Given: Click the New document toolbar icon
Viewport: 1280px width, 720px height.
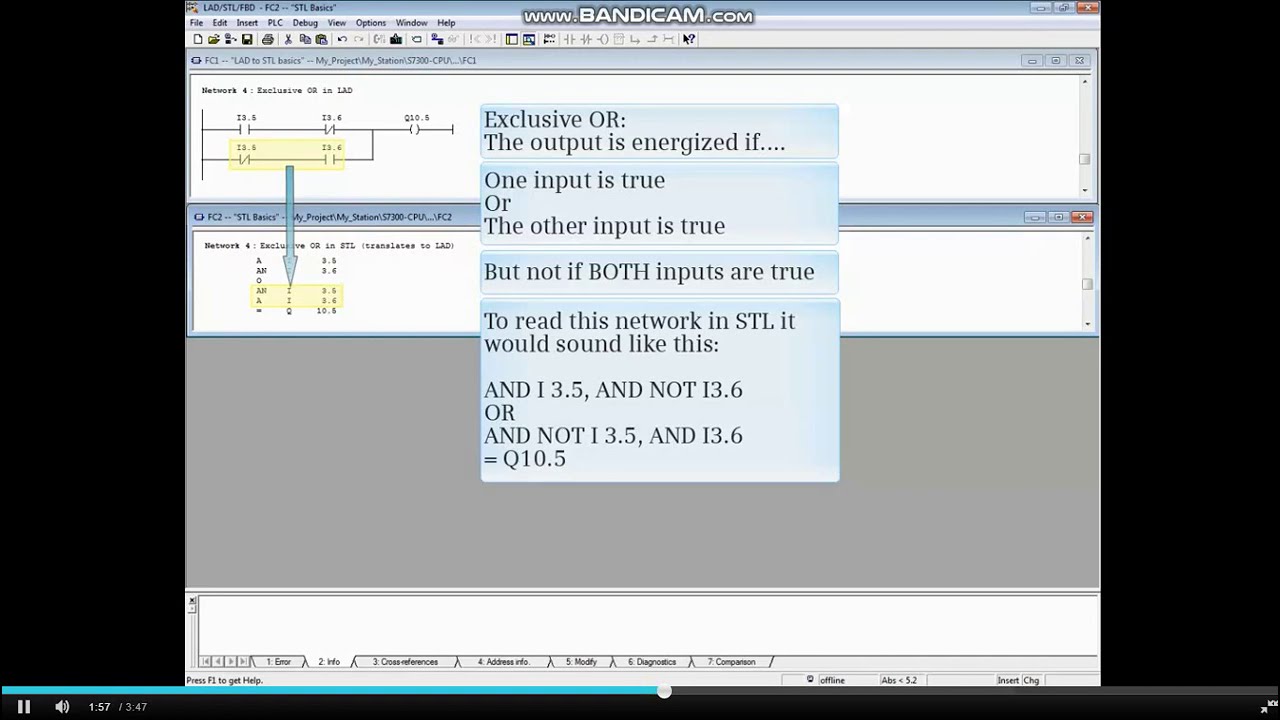Looking at the screenshot, I should coord(198,39).
